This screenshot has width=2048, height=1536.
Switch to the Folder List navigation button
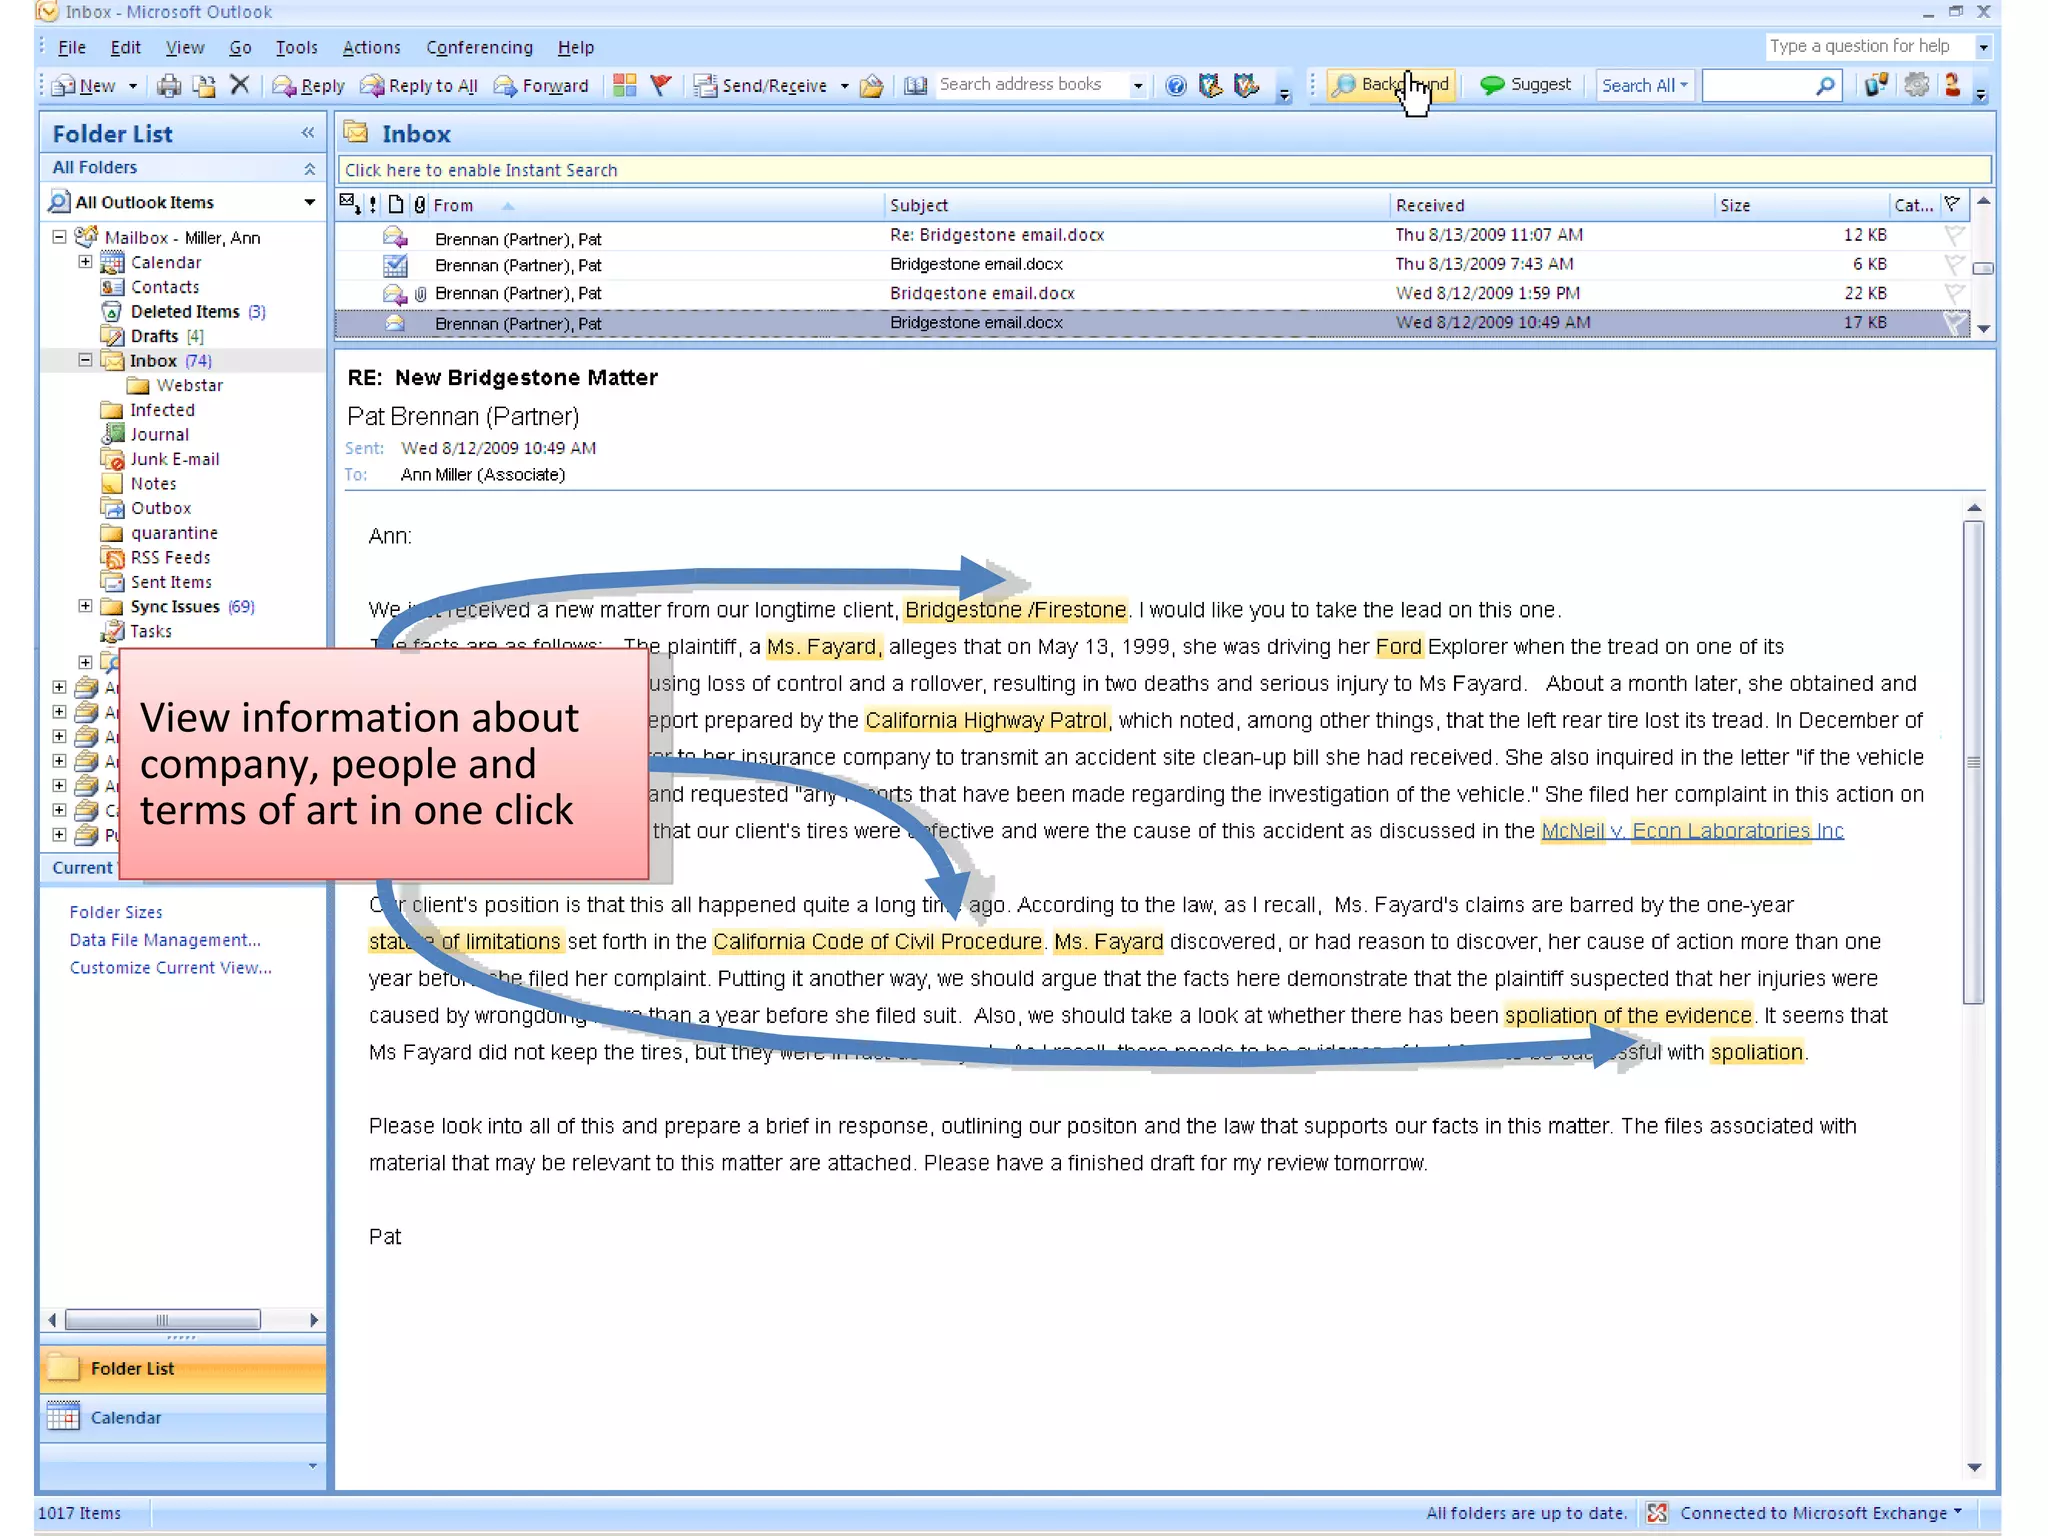pyautogui.click(x=184, y=1369)
